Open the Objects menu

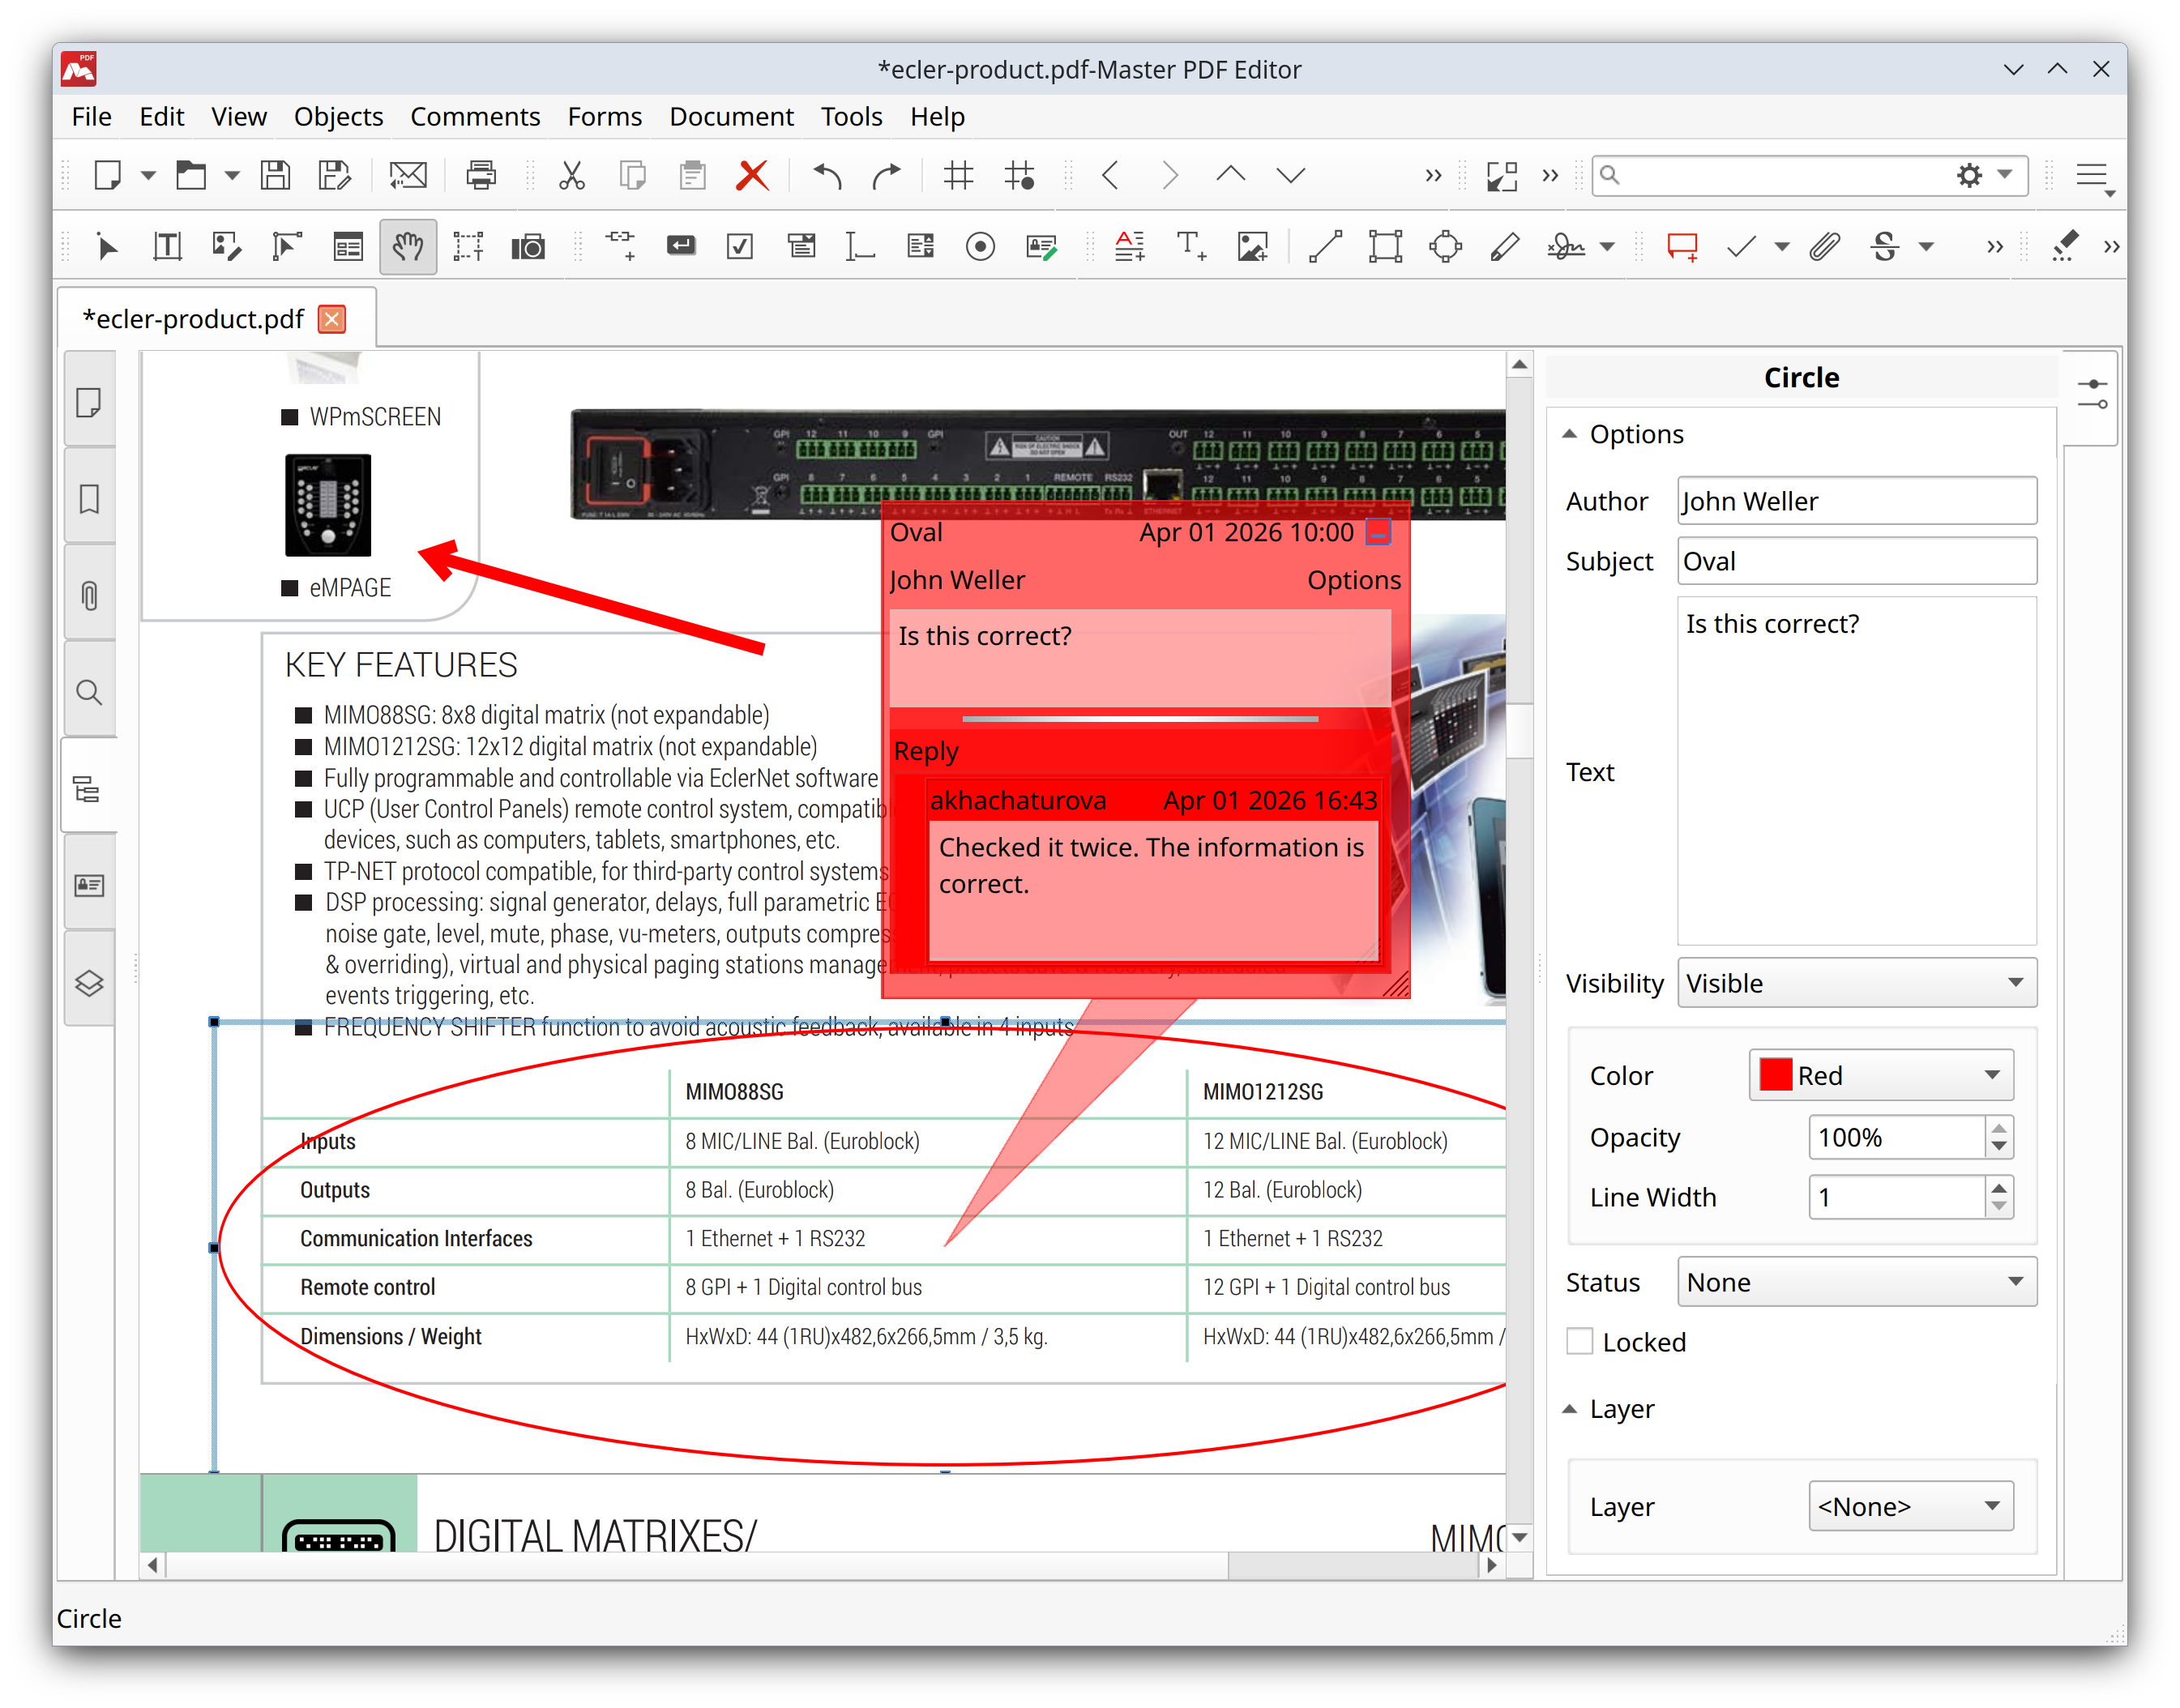(x=338, y=116)
